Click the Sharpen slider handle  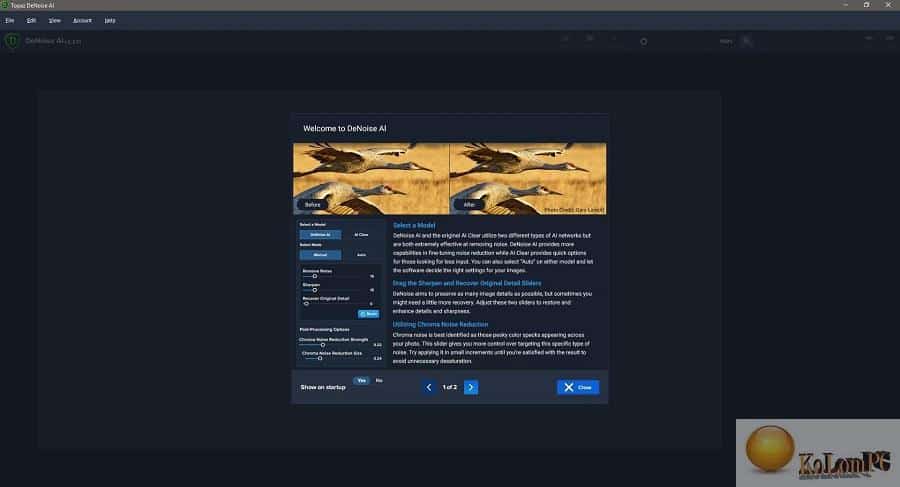pyautogui.click(x=315, y=290)
